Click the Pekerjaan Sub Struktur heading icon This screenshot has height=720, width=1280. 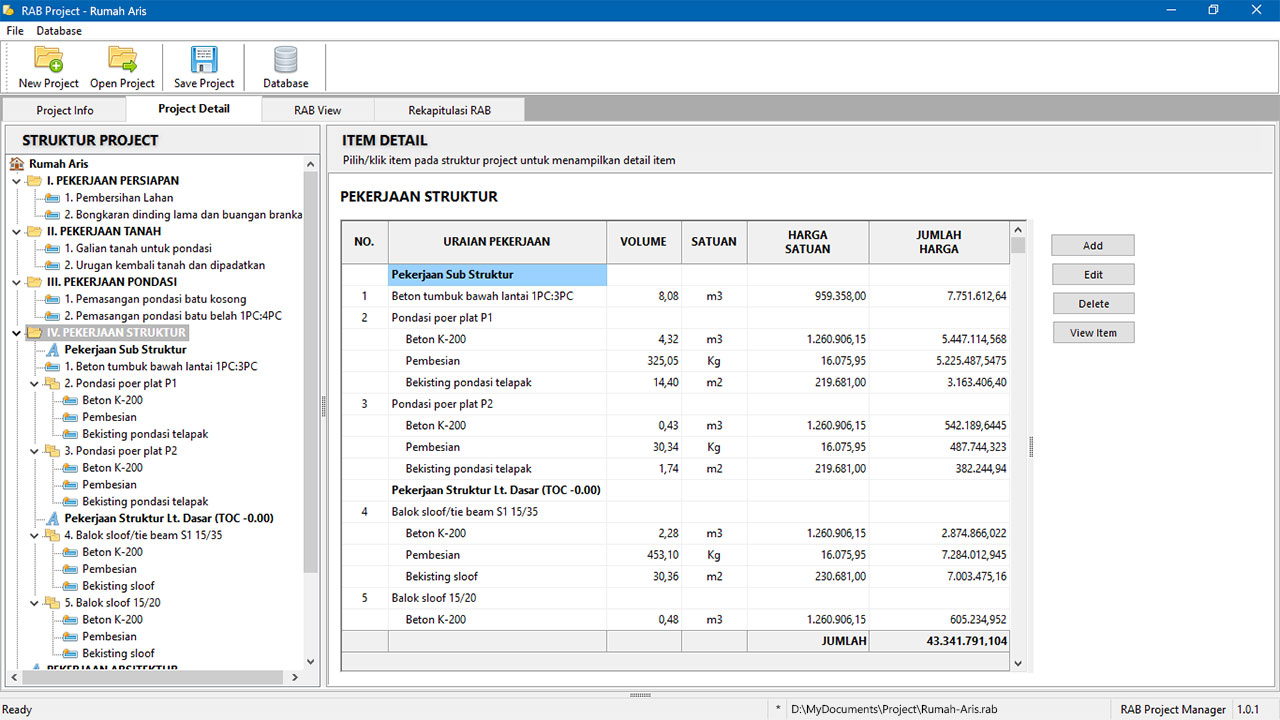[x=53, y=350]
